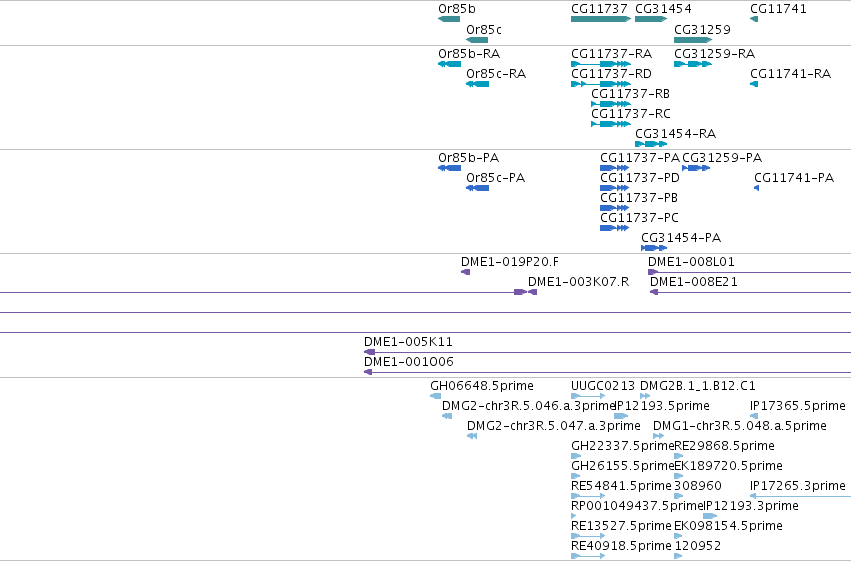The image size is (851, 561).
Task: Open EST RE29868.5prime
Action: pos(725,447)
